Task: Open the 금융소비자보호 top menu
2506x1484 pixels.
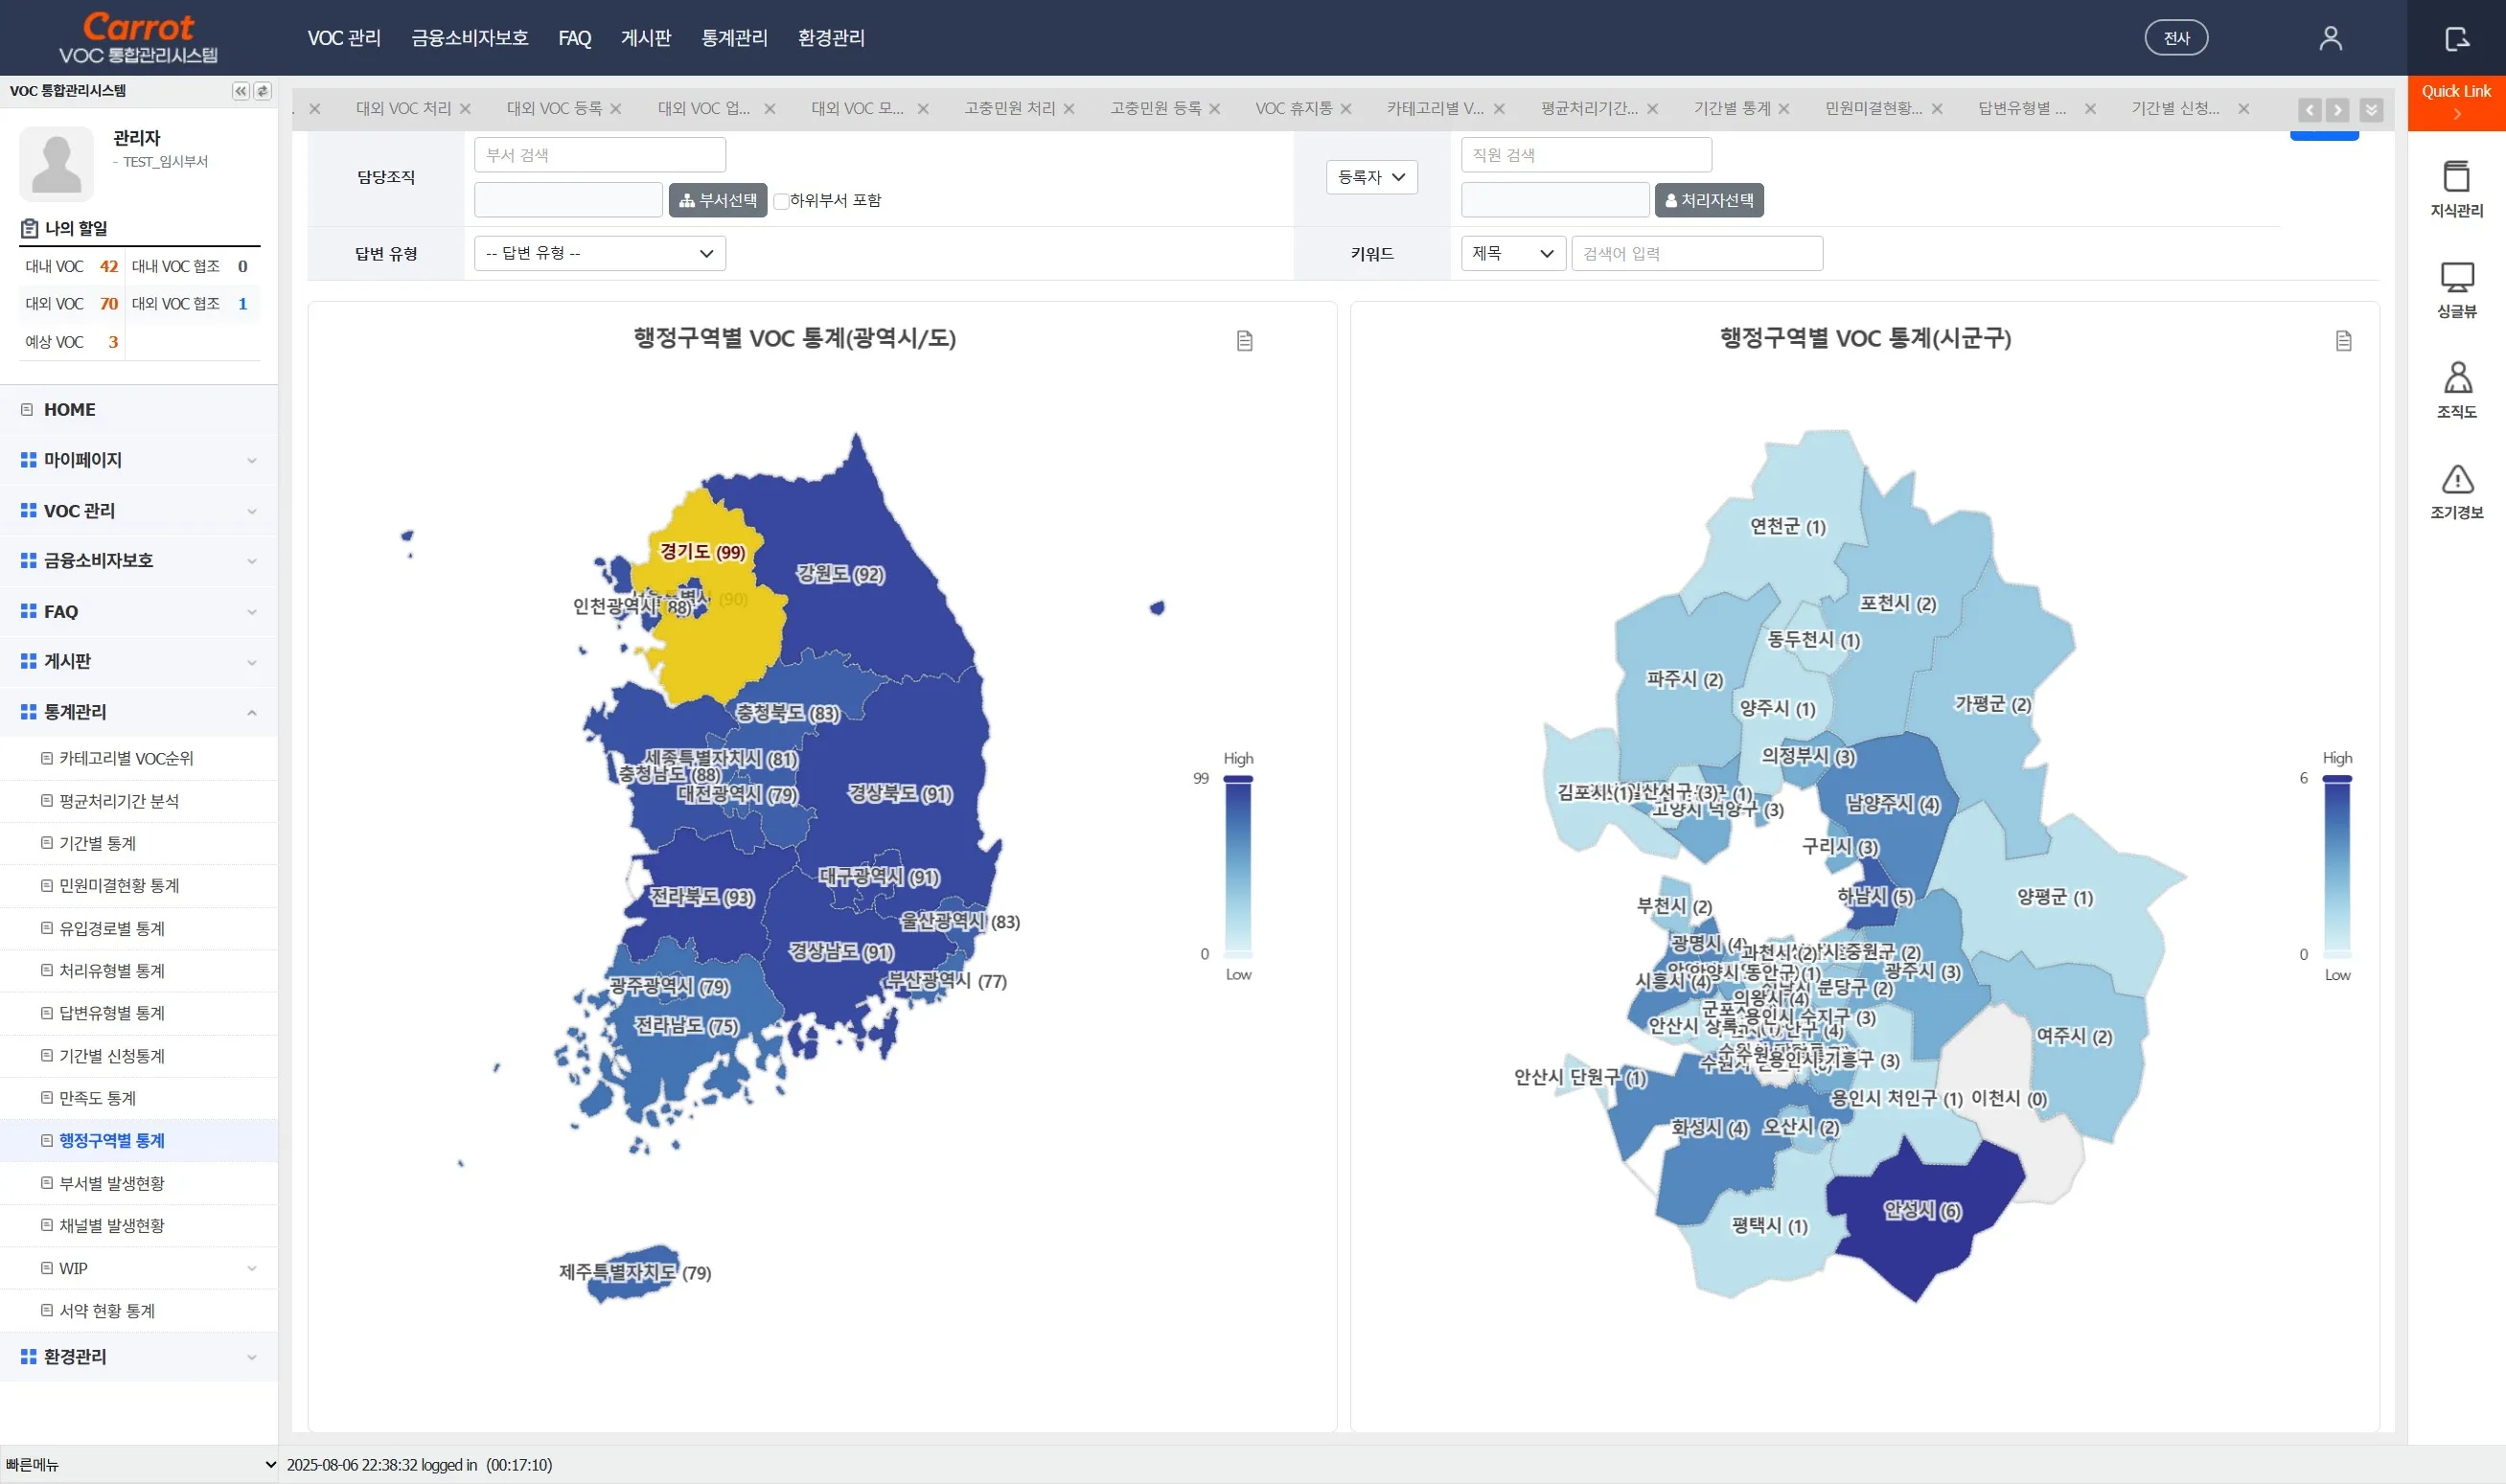Action: tap(469, 38)
